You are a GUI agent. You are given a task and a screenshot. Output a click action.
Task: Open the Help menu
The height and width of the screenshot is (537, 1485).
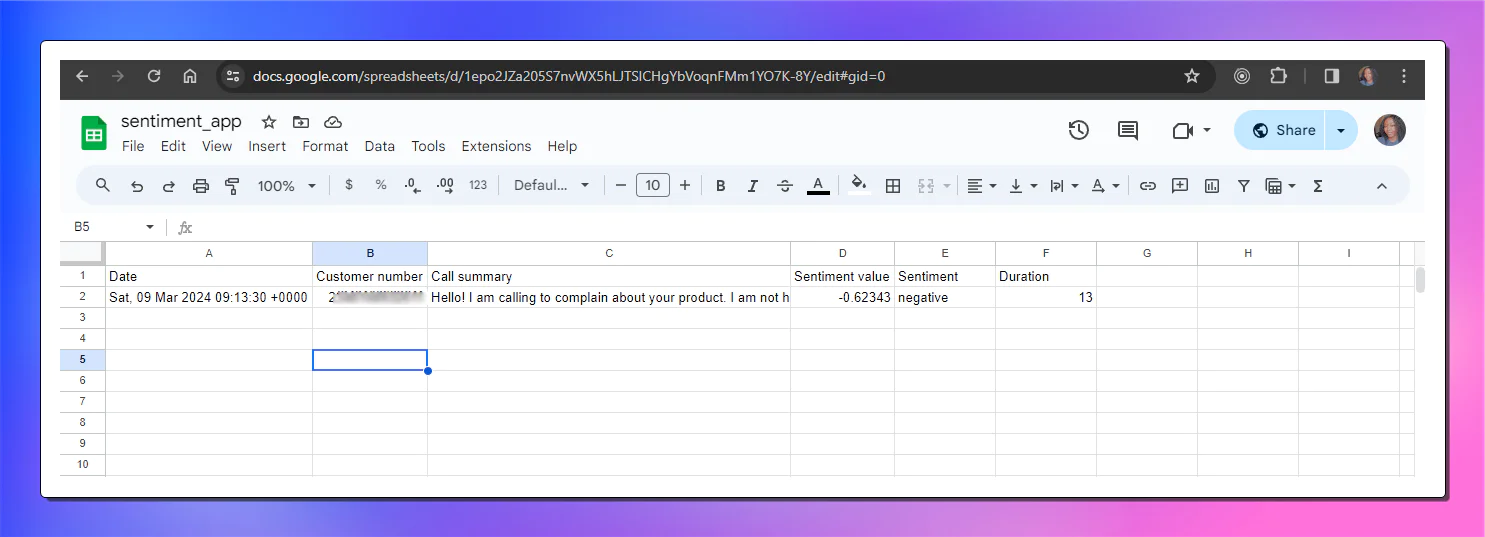(562, 146)
